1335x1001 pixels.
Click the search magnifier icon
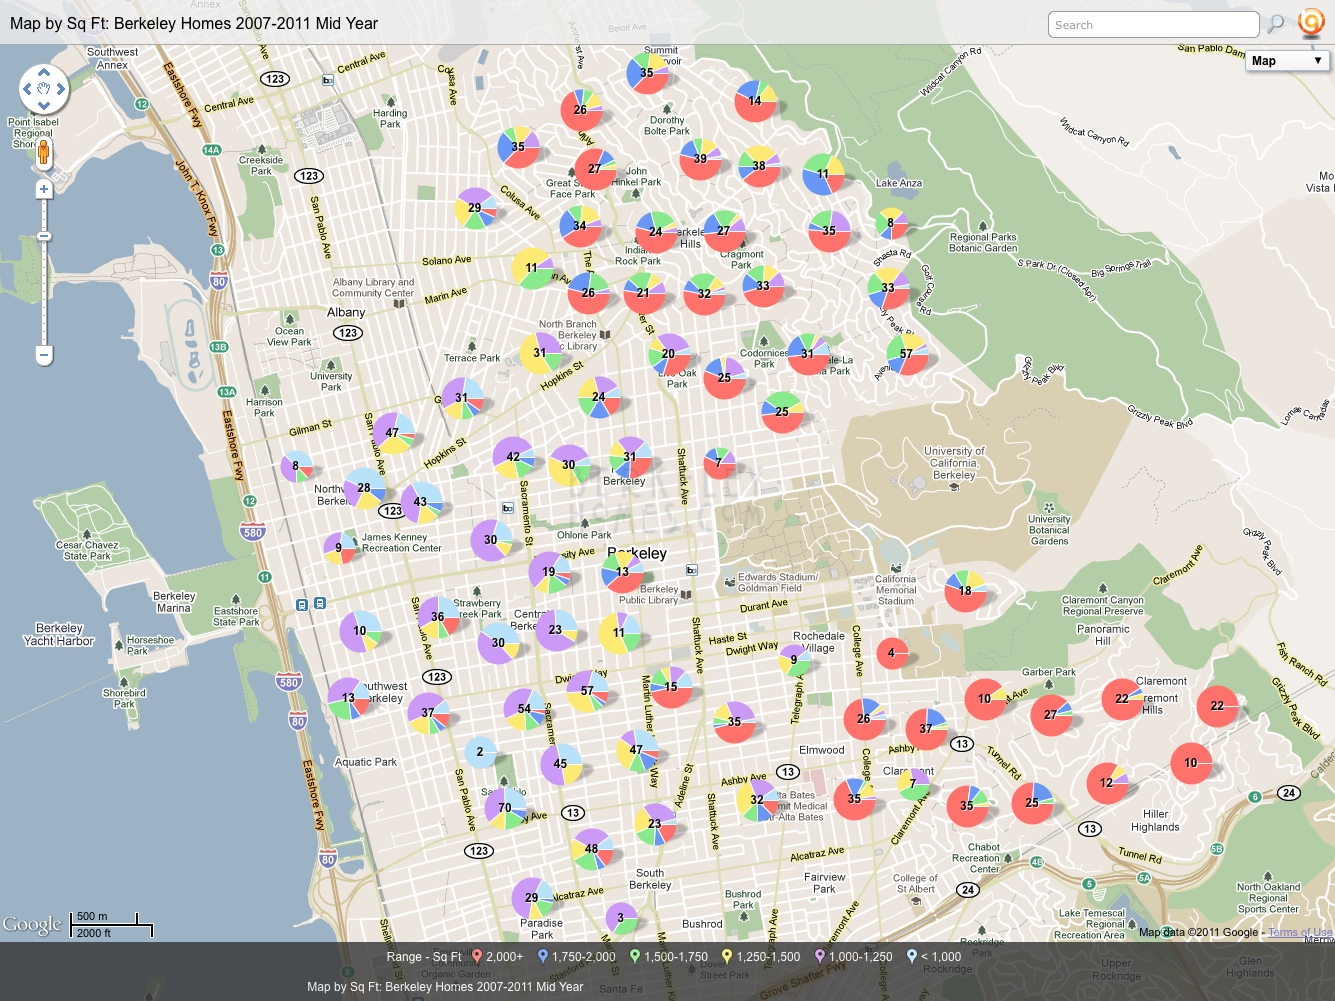(1276, 24)
